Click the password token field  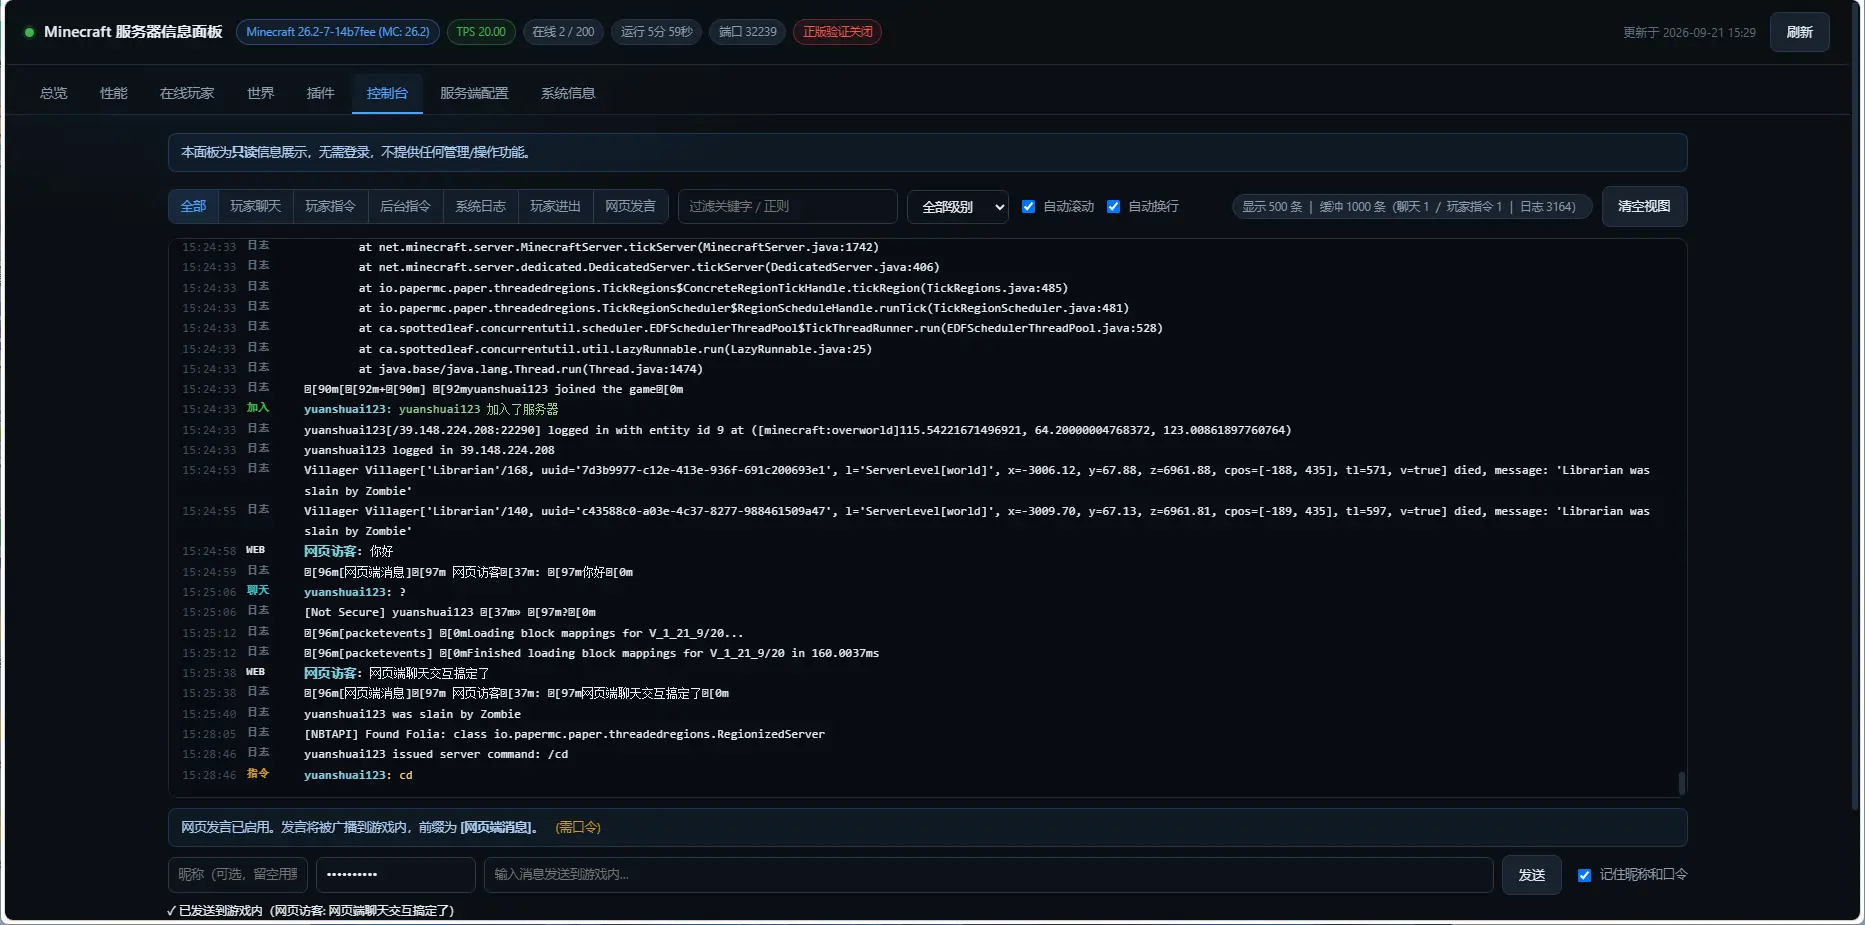pos(395,874)
